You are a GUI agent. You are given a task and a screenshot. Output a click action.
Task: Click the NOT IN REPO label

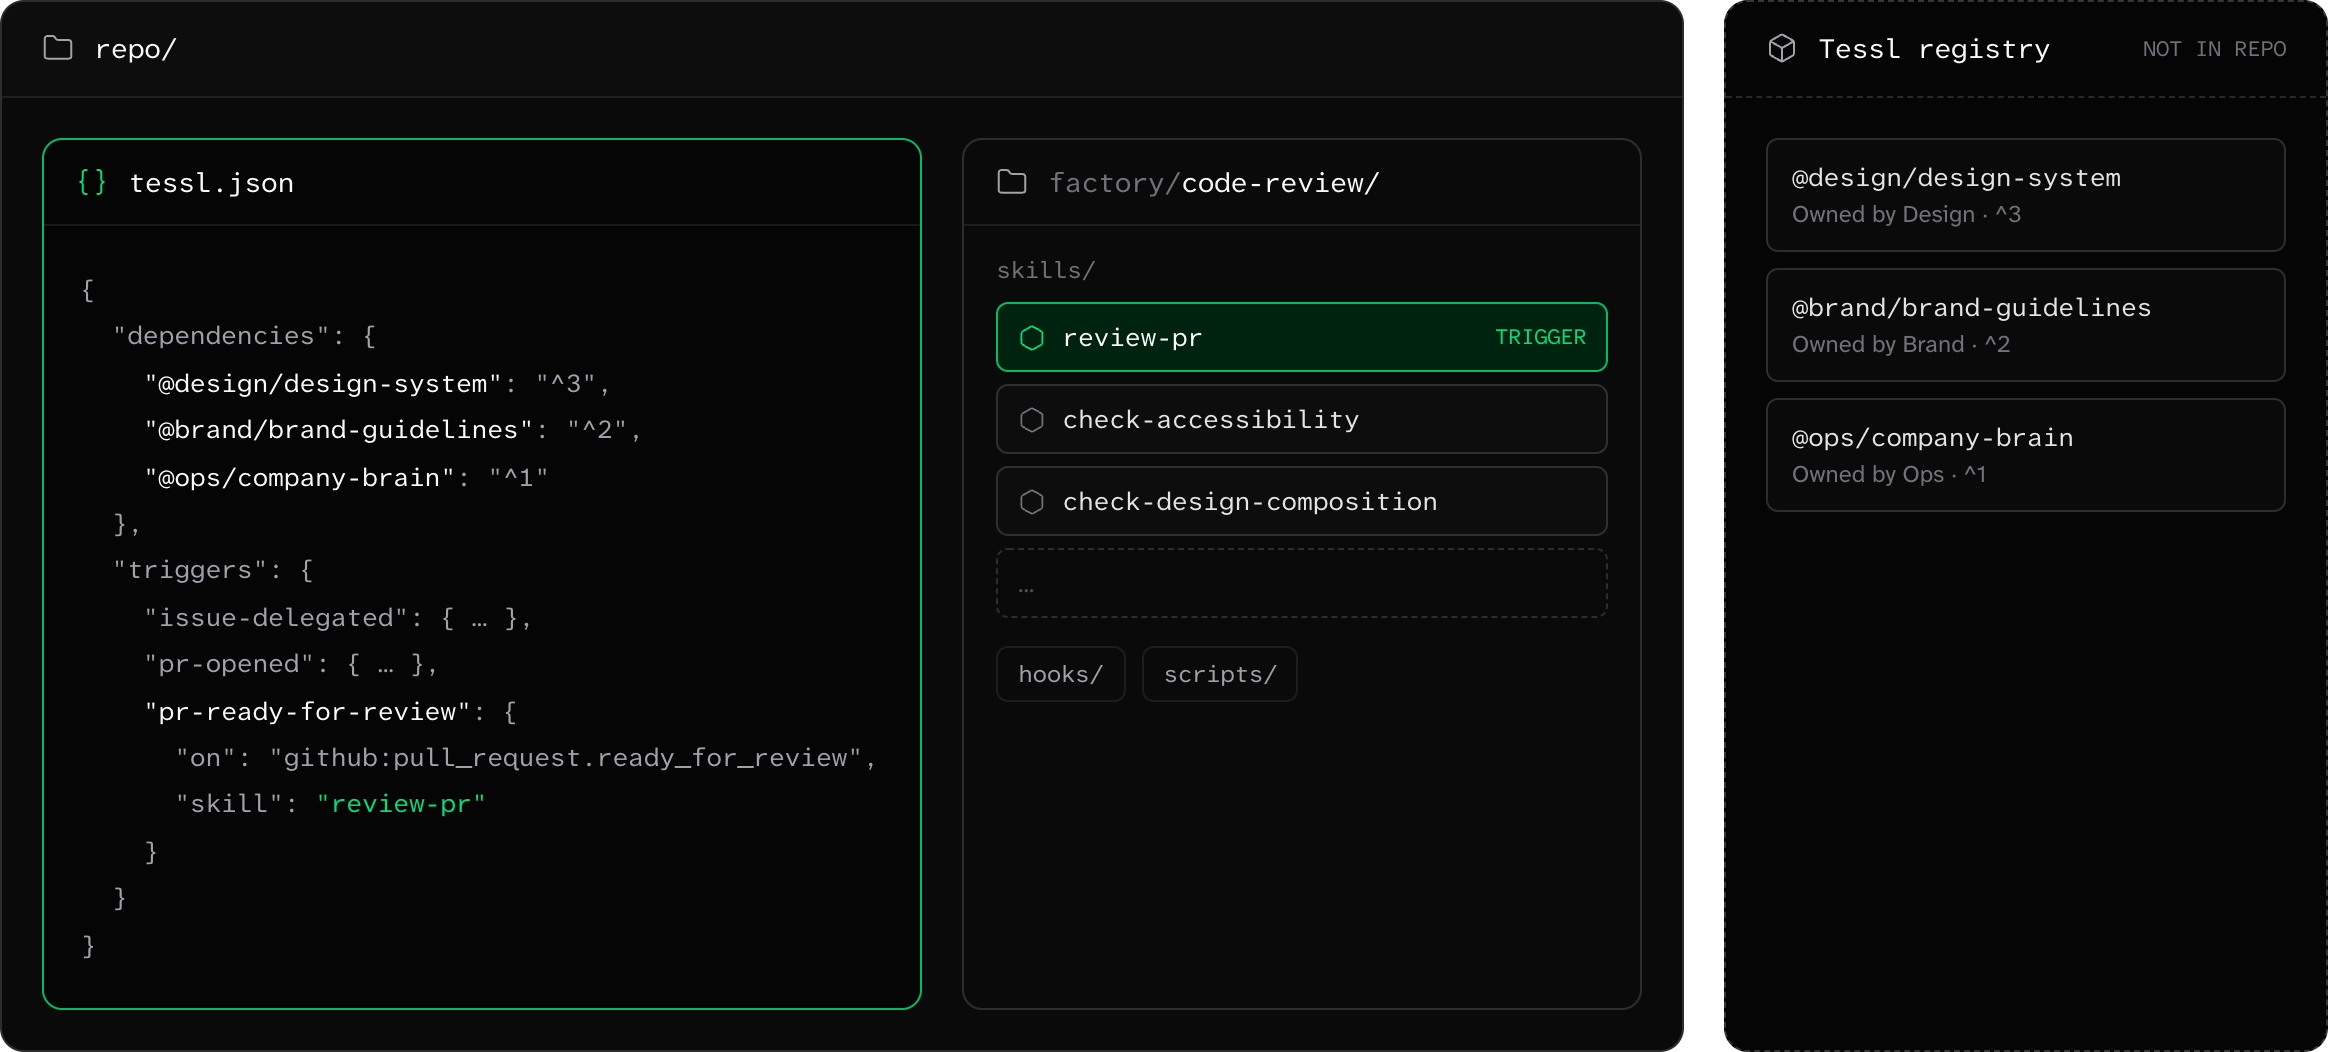pos(2214,49)
